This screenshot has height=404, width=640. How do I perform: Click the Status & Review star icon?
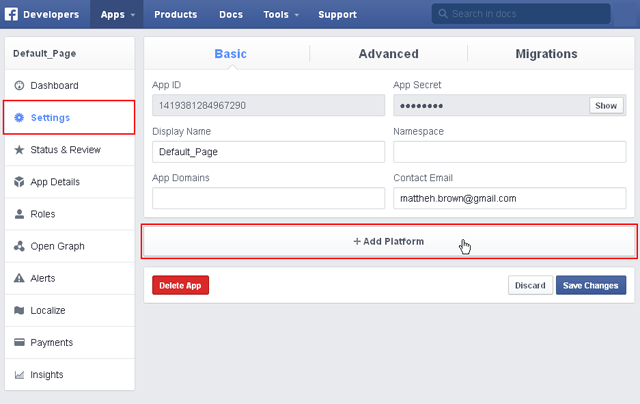click(19, 150)
